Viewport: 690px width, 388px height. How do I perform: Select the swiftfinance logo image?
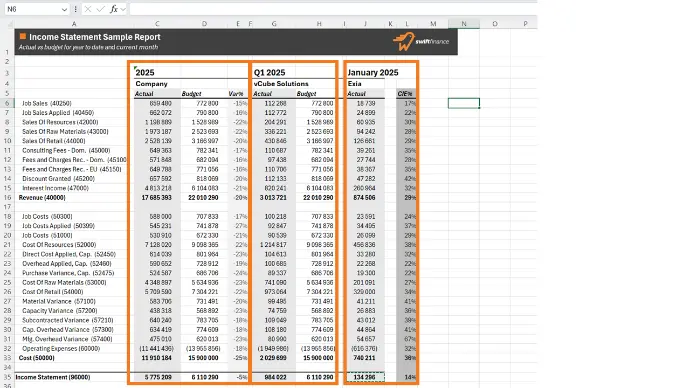coord(421,42)
